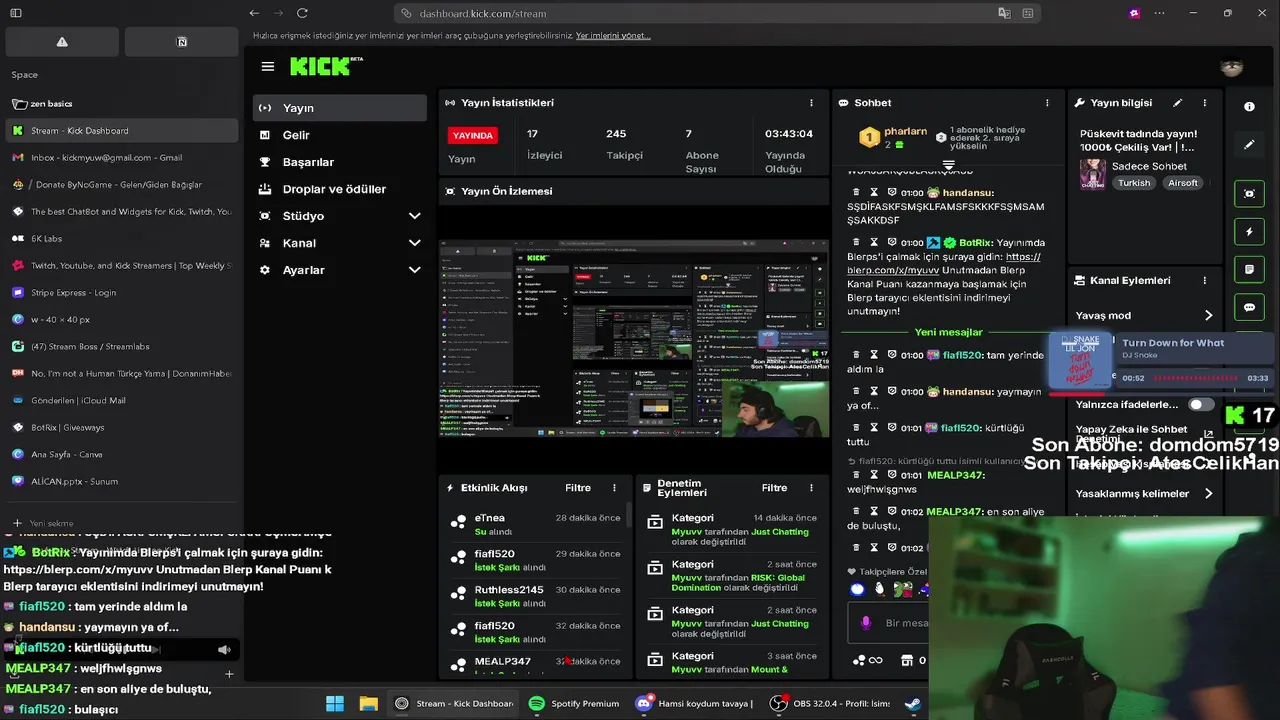Select the Ruthless2145 activity row

point(538,596)
